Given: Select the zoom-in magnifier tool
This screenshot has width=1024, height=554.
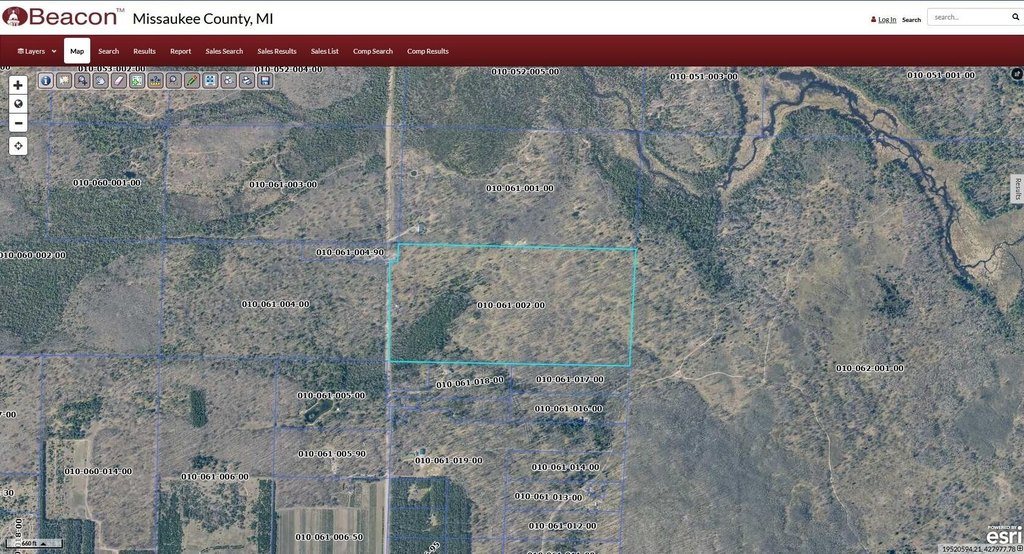Looking at the screenshot, I should [x=82, y=80].
